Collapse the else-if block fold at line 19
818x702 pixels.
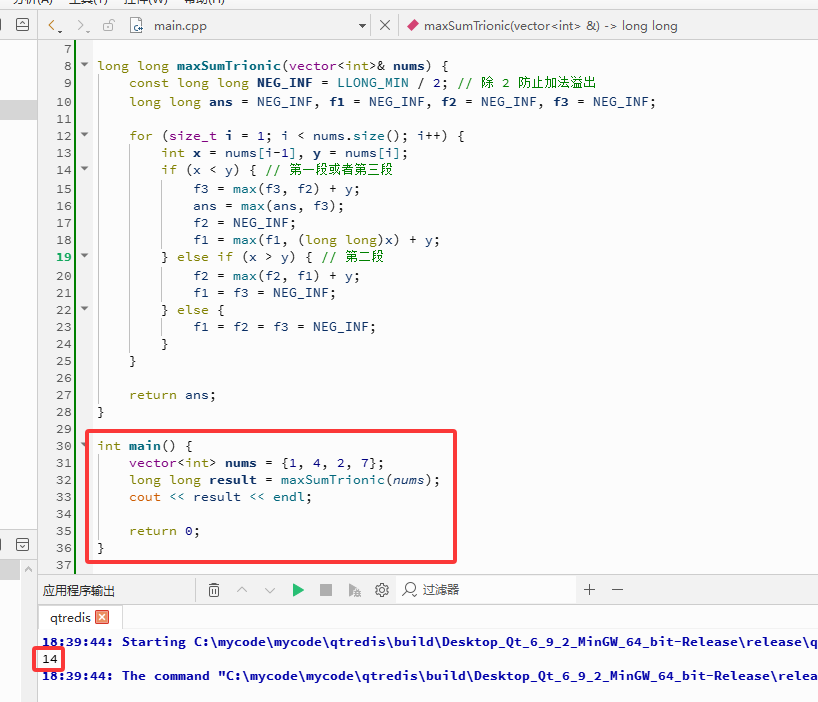85,256
